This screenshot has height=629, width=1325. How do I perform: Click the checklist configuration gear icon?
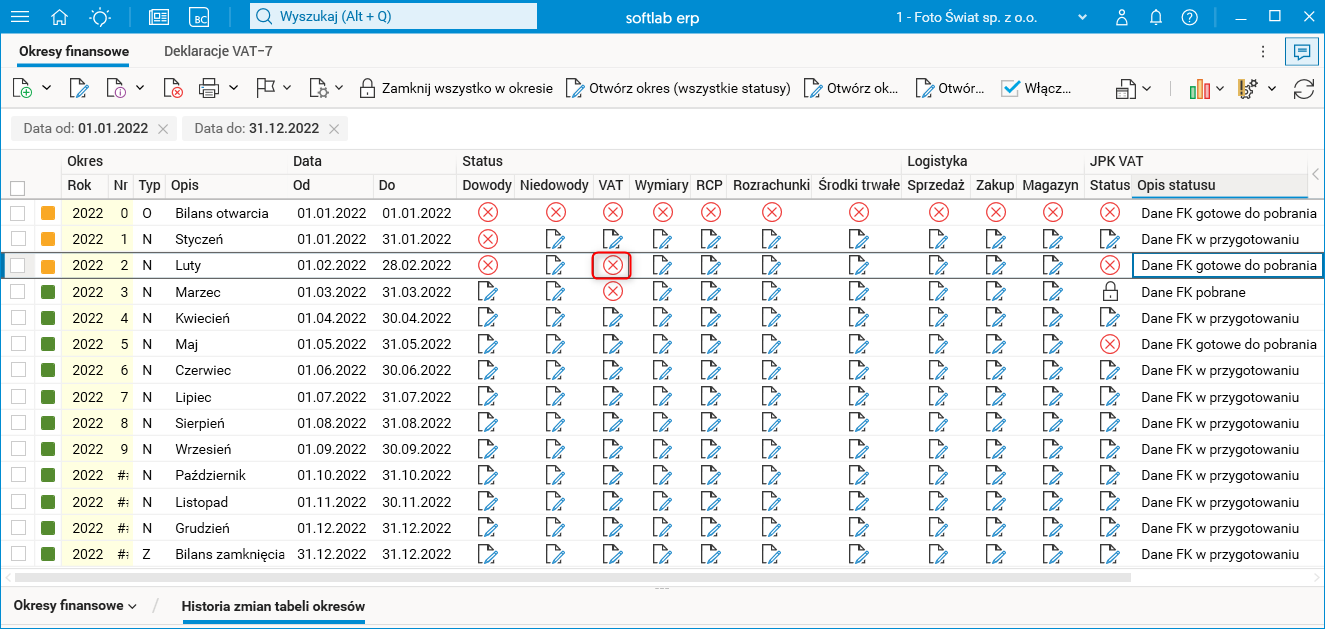point(1248,88)
